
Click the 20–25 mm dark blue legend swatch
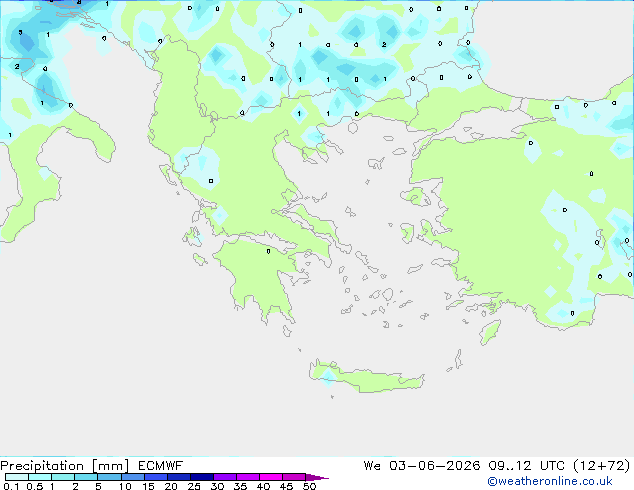click(179, 477)
